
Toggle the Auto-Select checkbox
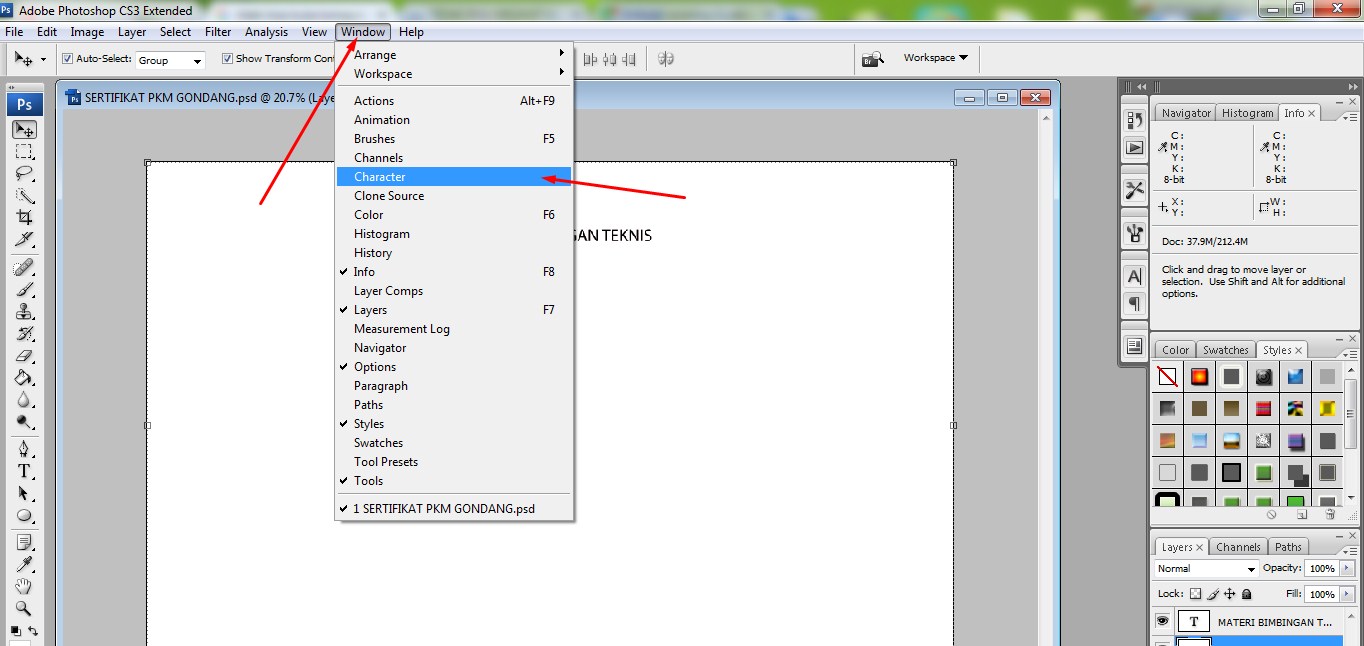point(68,59)
